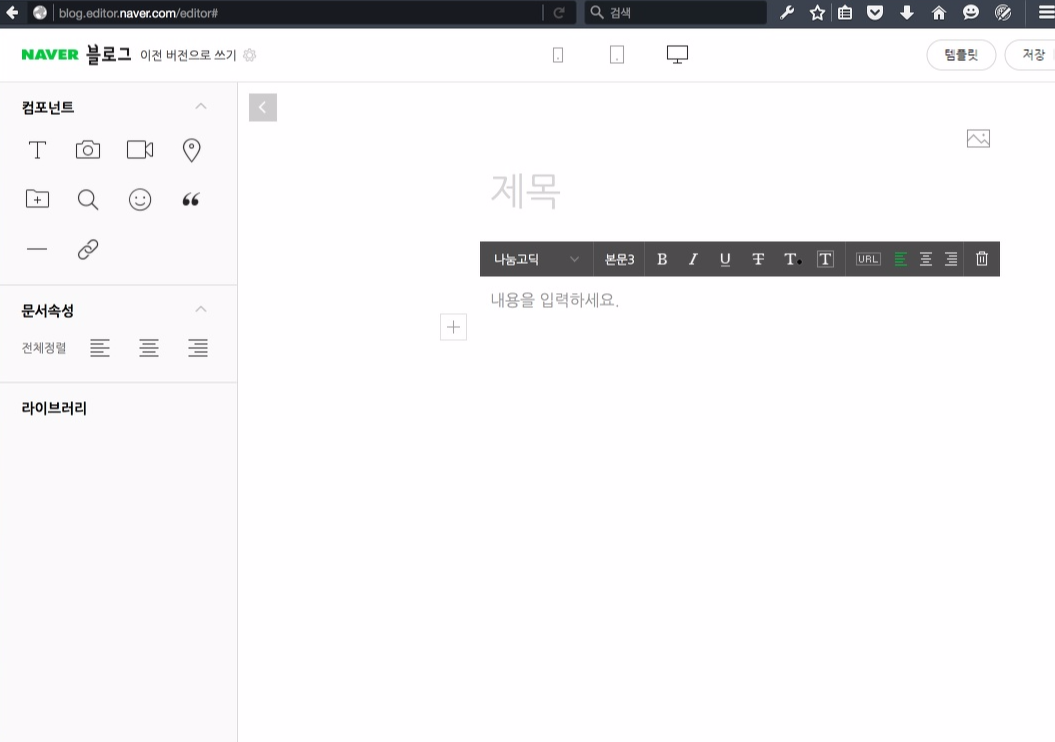Screen dimensions: 1055x742
Task: Switch to desktop preview mode
Action: [x=677, y=55]
